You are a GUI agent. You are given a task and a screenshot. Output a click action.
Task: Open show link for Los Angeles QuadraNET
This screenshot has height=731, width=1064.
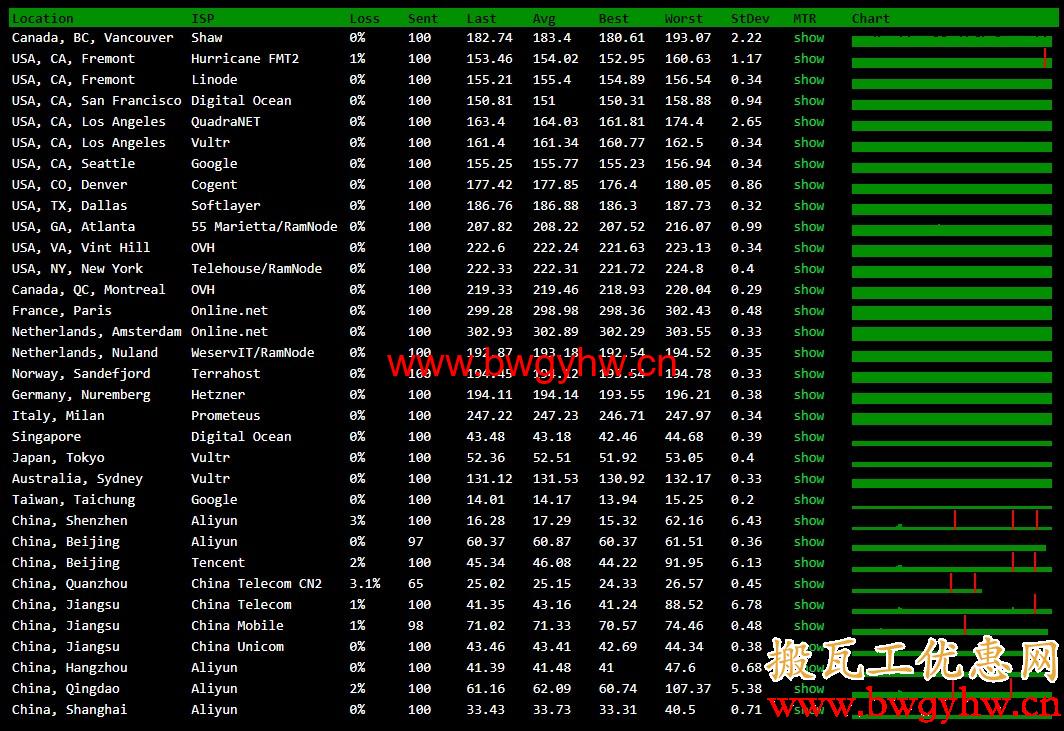(809, 122)
